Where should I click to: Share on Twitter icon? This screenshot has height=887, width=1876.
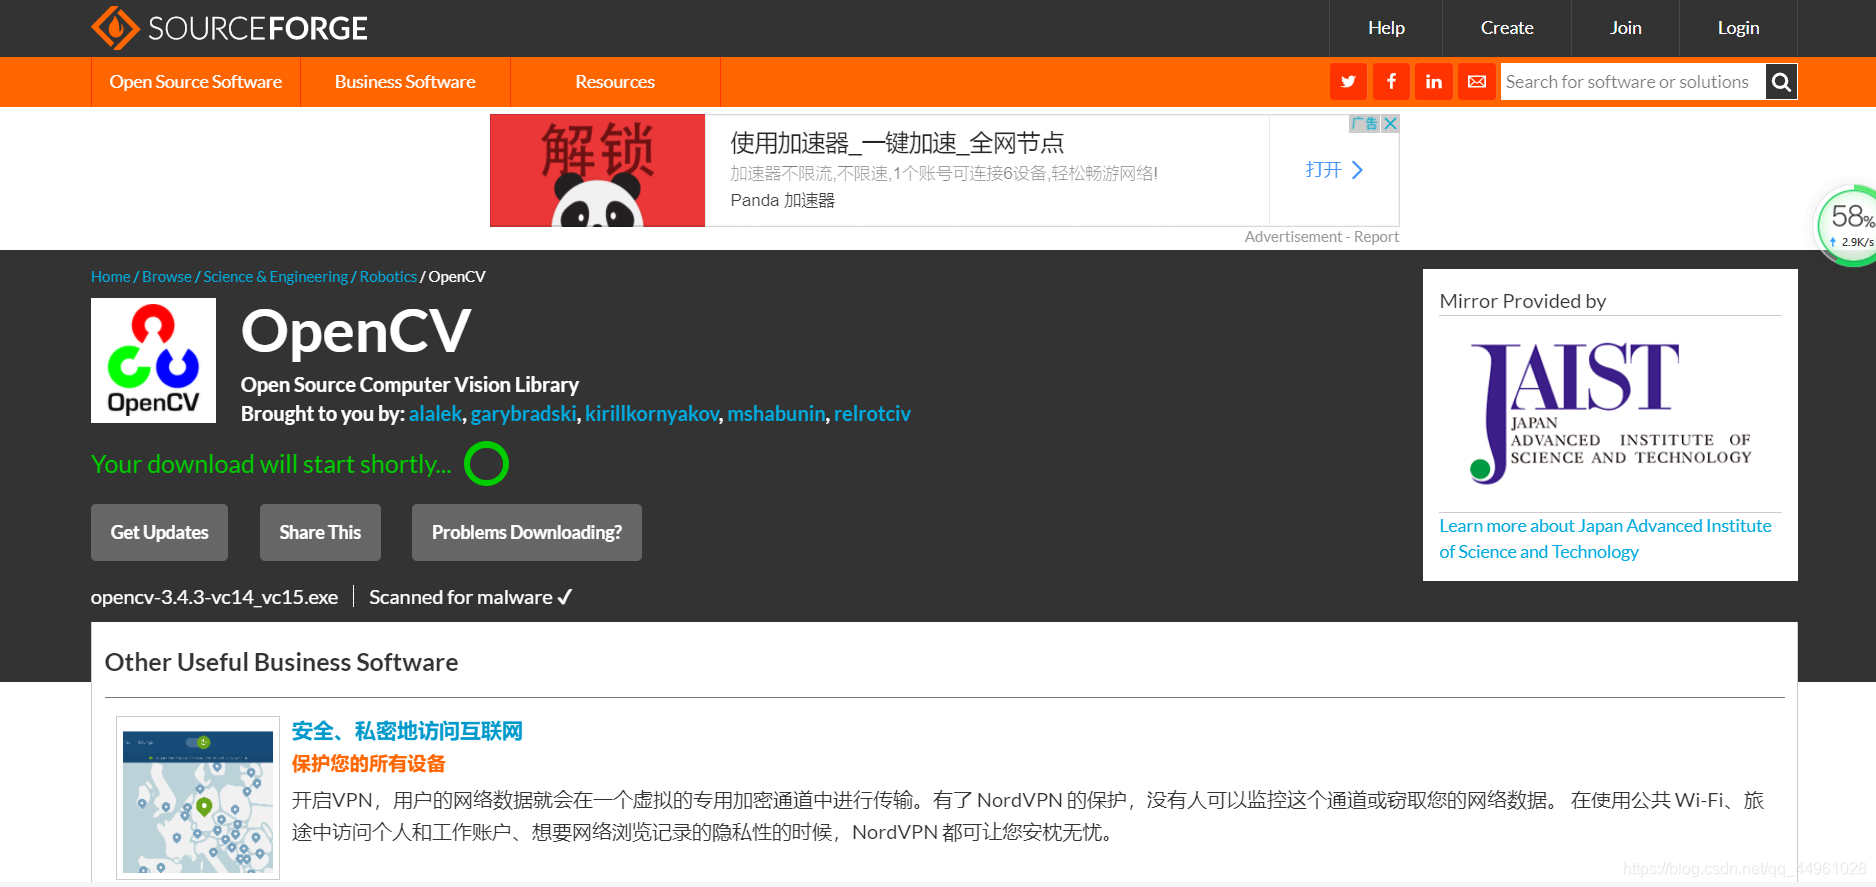[1348, 82]
